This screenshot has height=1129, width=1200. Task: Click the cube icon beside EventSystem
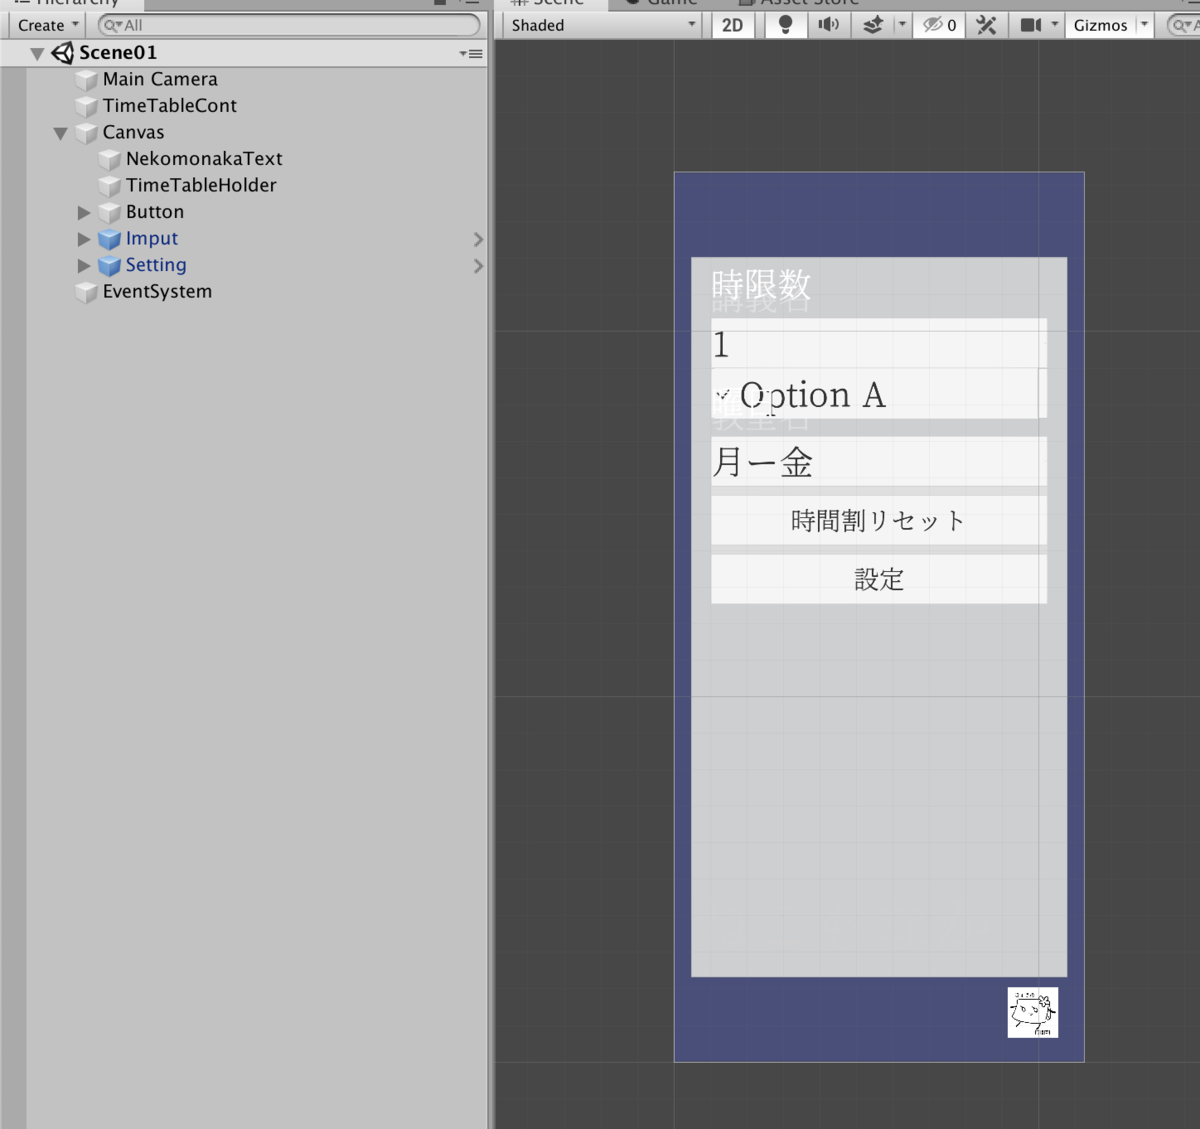[x=87, y=292]
